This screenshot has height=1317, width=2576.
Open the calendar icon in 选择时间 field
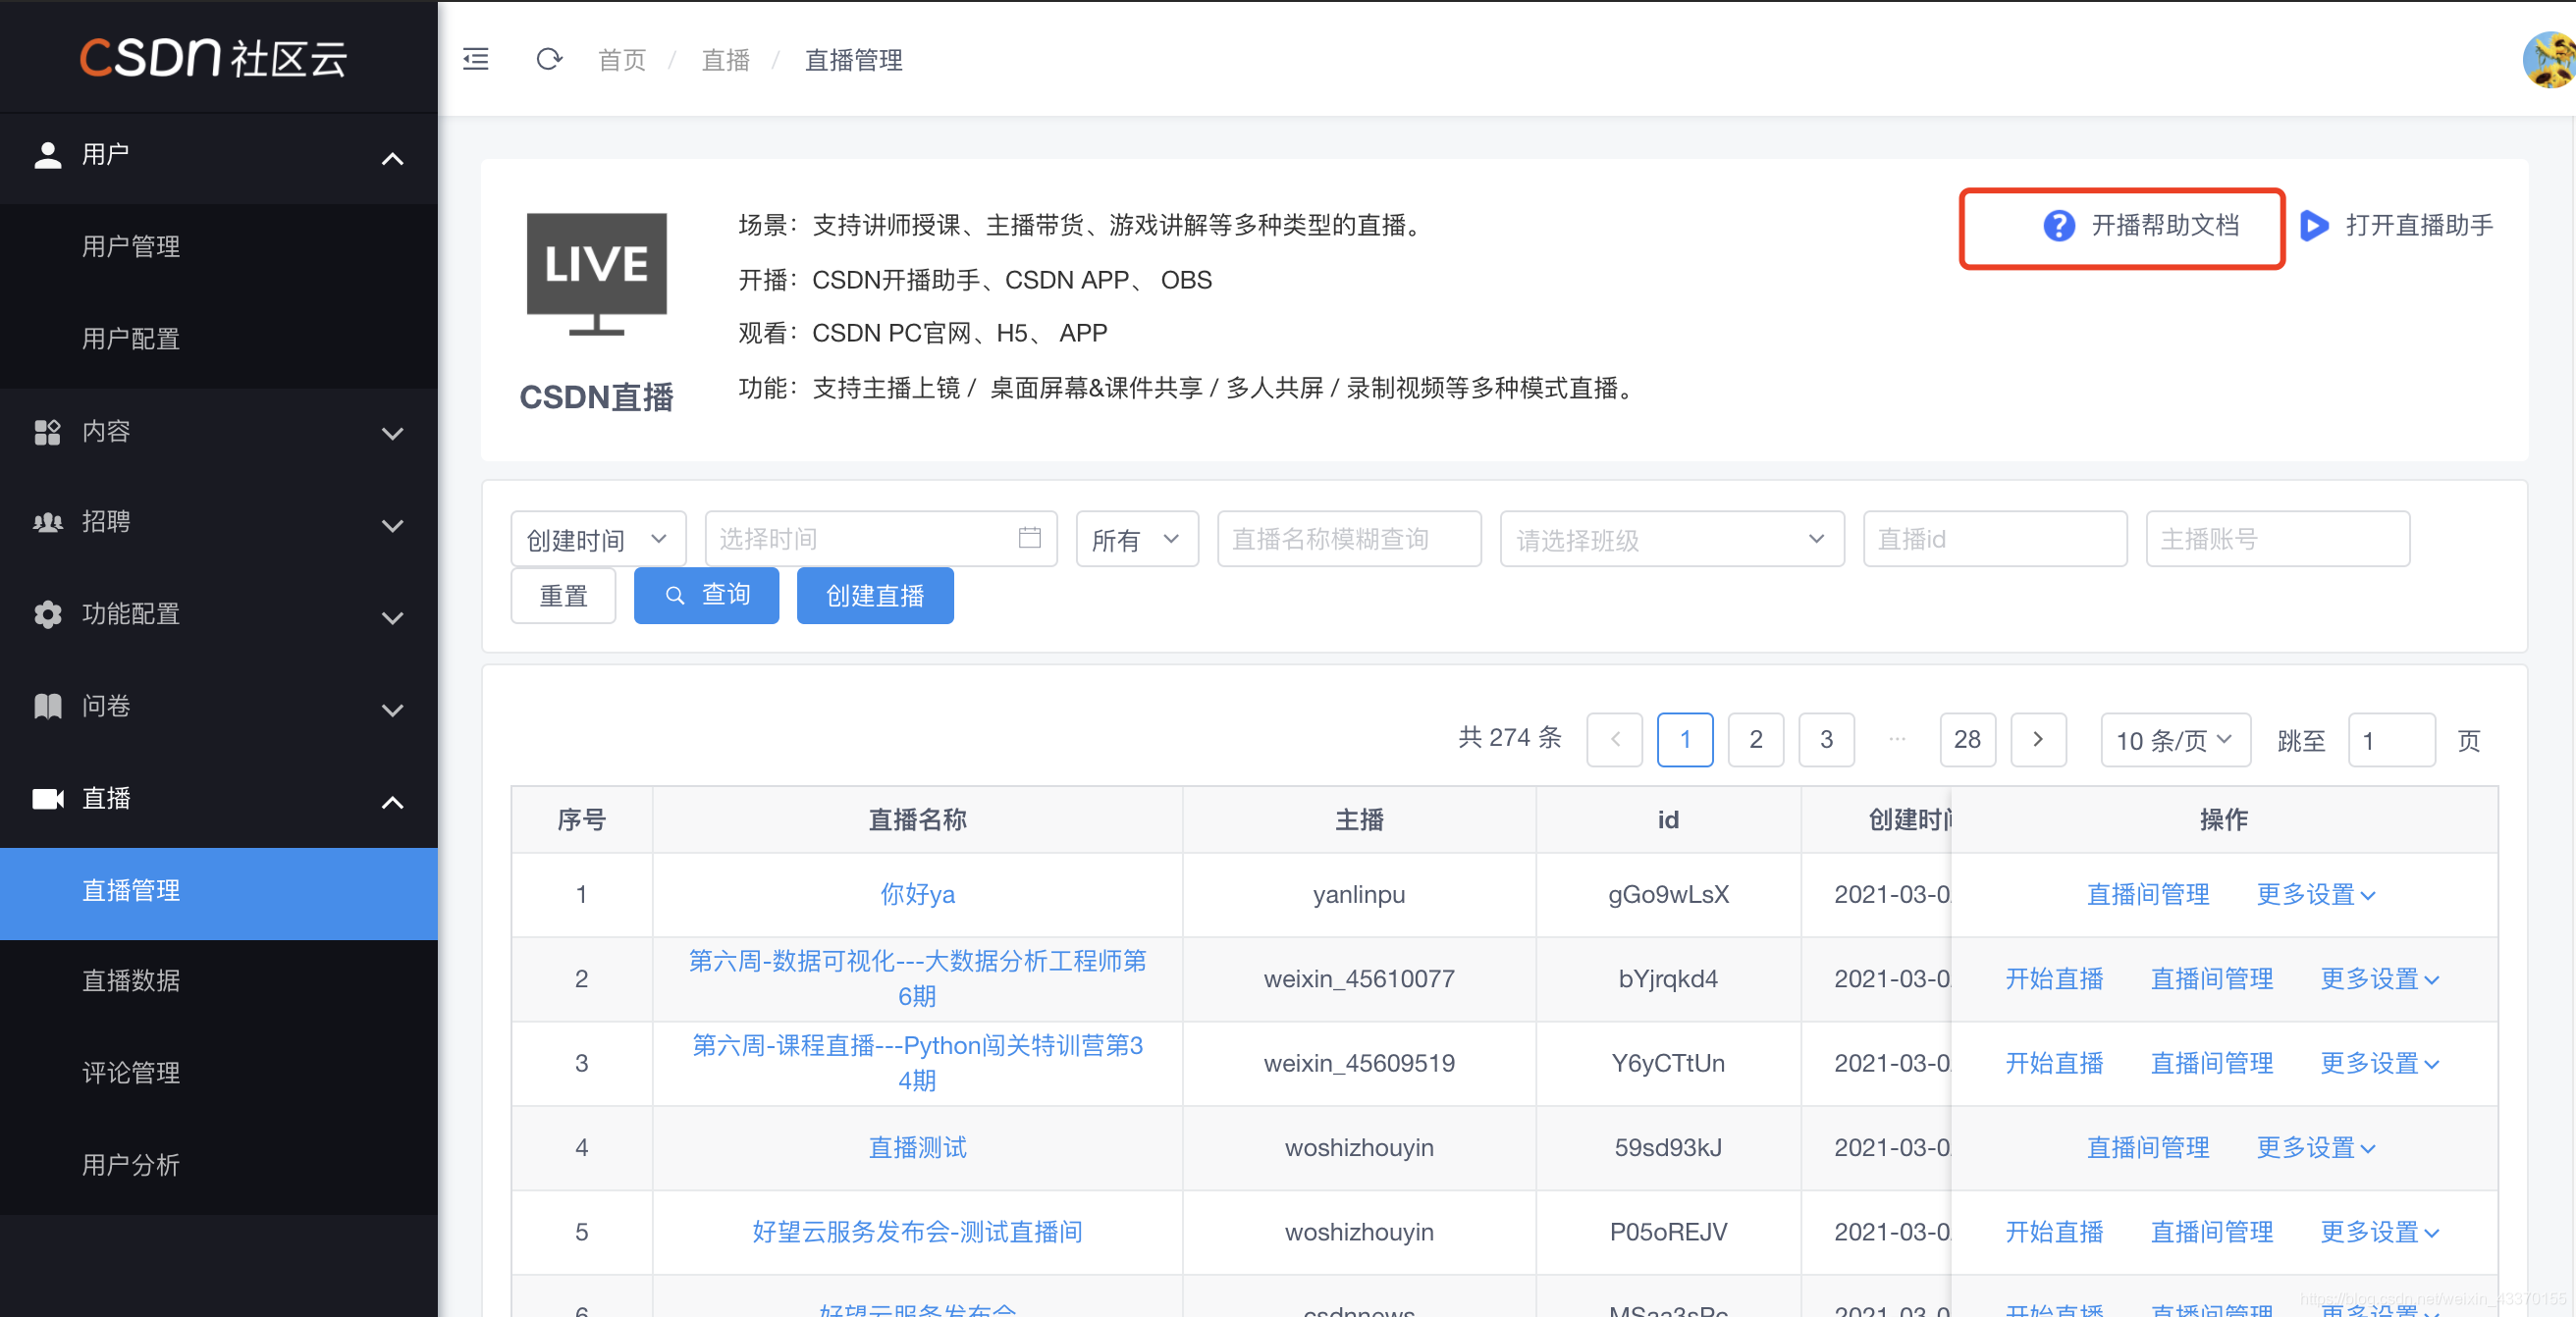[x=1029, y=538]
